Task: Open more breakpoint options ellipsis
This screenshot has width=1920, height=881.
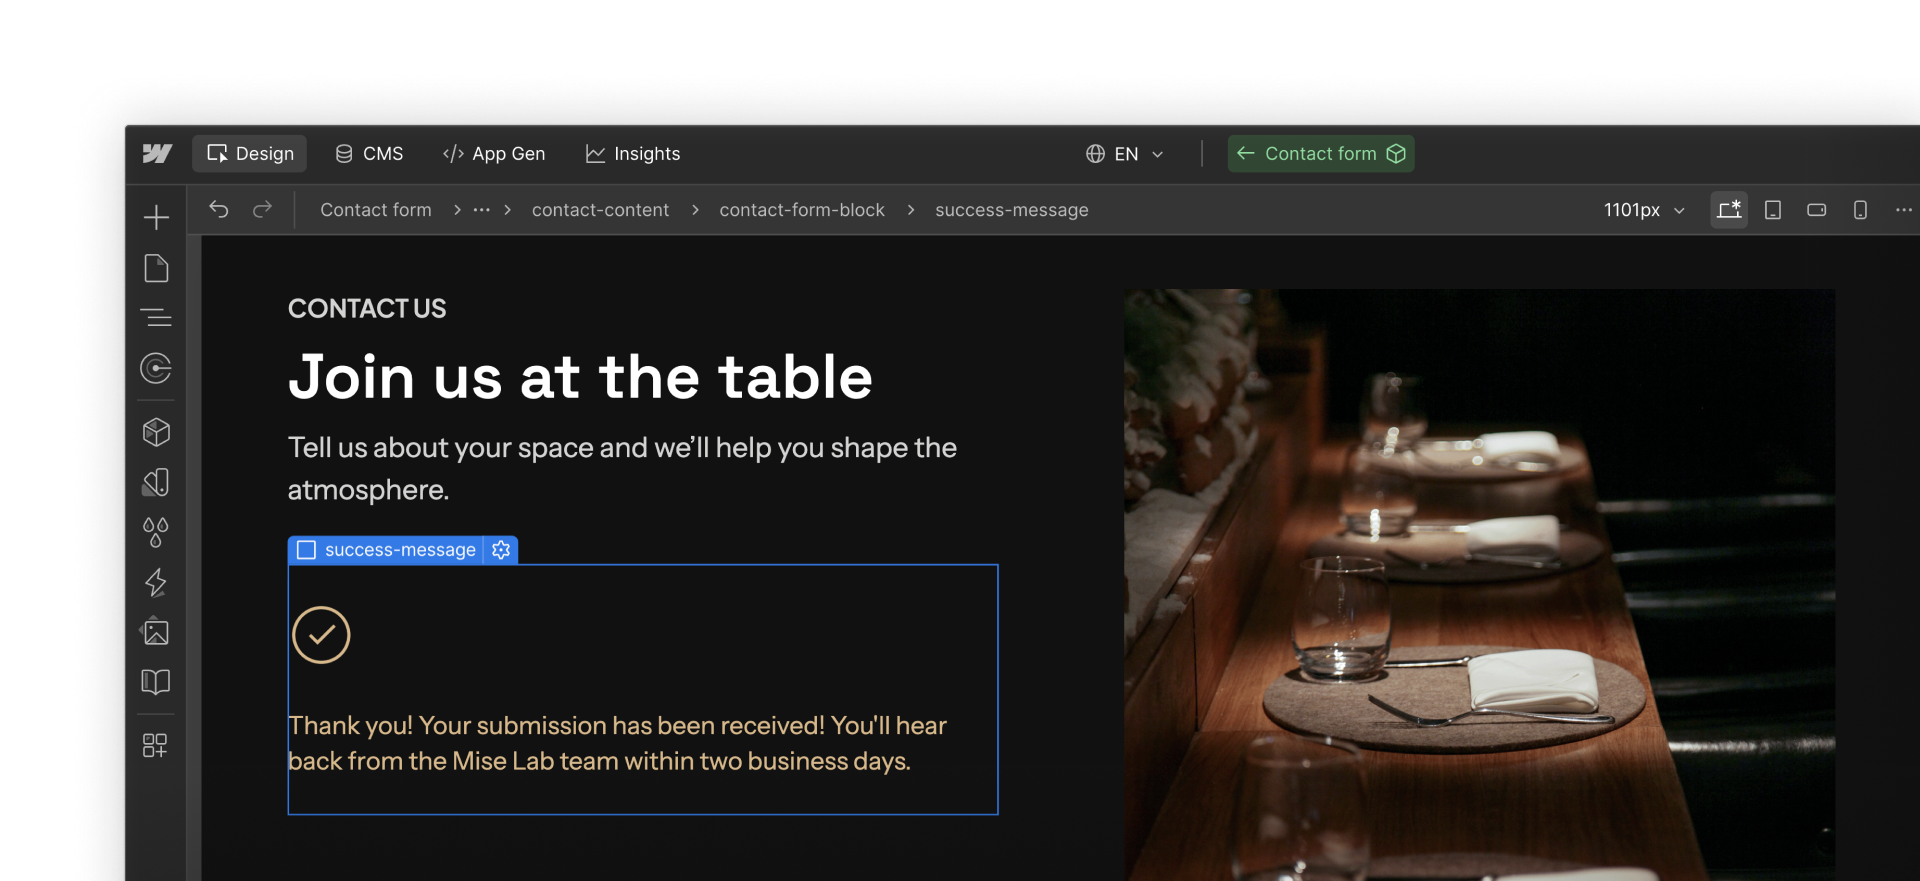Action: (1904, 210)
